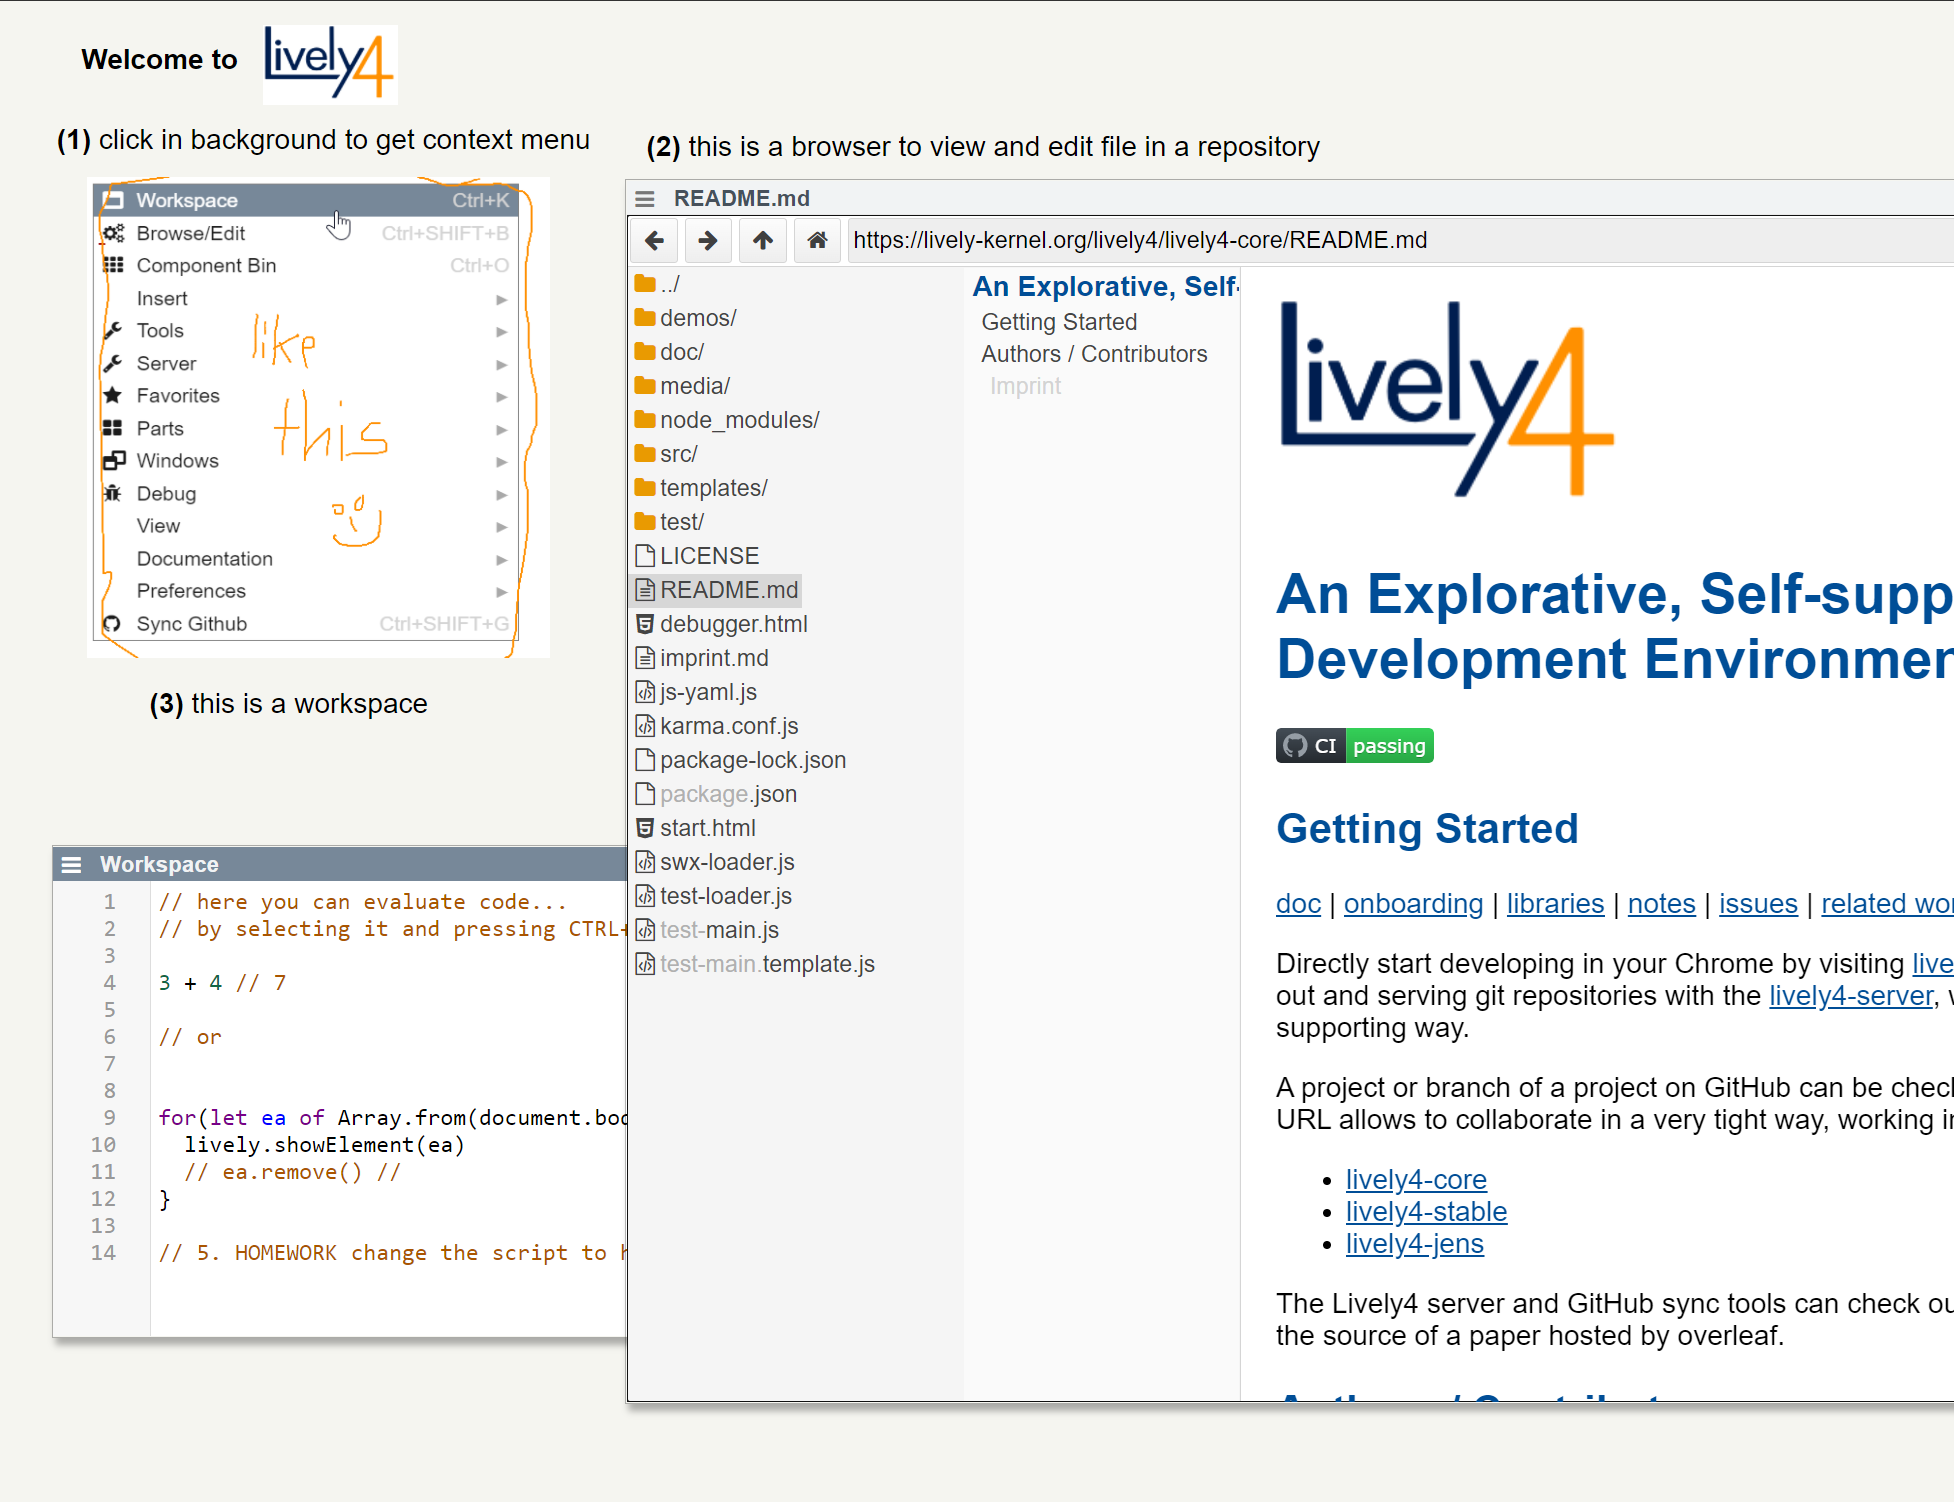Open the README.md window hamburger menu
Image resolution: width=1954 pixels, height=1502 pixels.
[645, 199]
